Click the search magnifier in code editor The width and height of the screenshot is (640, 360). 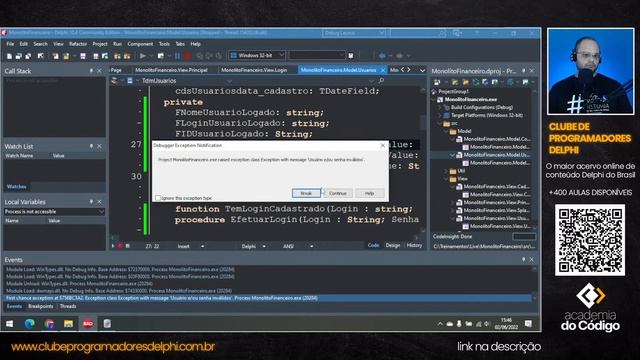381,81
